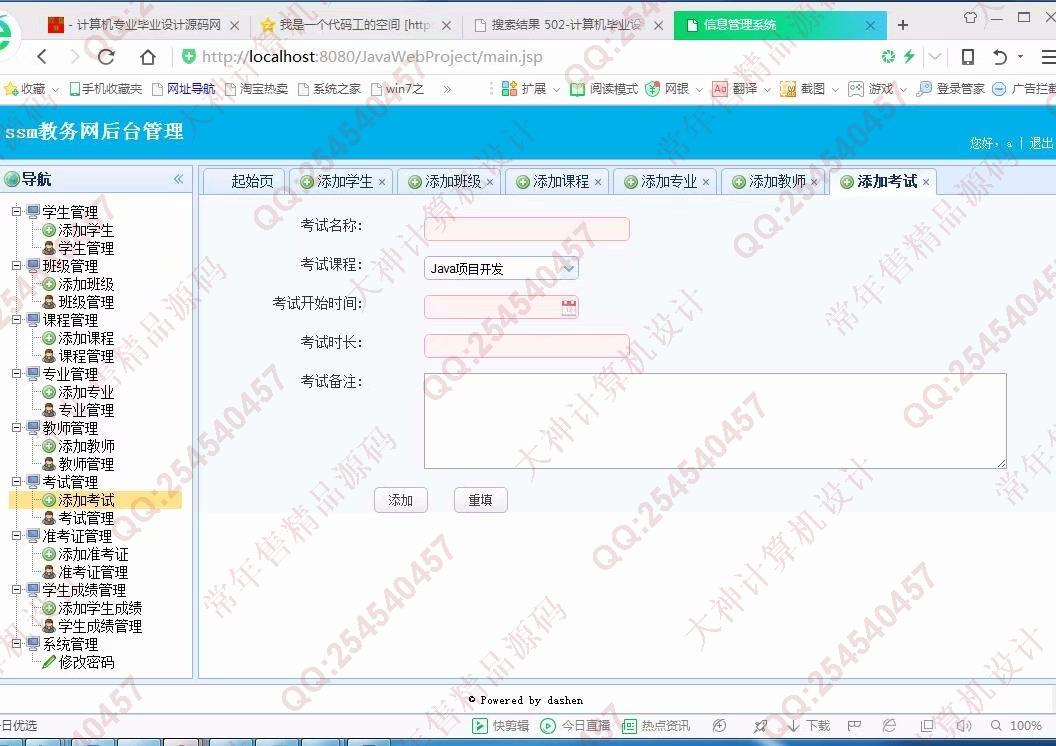The height and width of the screenshot is (746, 1056).
Task: Open 淘宝热卖 bookmark
Action: click(x=257, y=89)
